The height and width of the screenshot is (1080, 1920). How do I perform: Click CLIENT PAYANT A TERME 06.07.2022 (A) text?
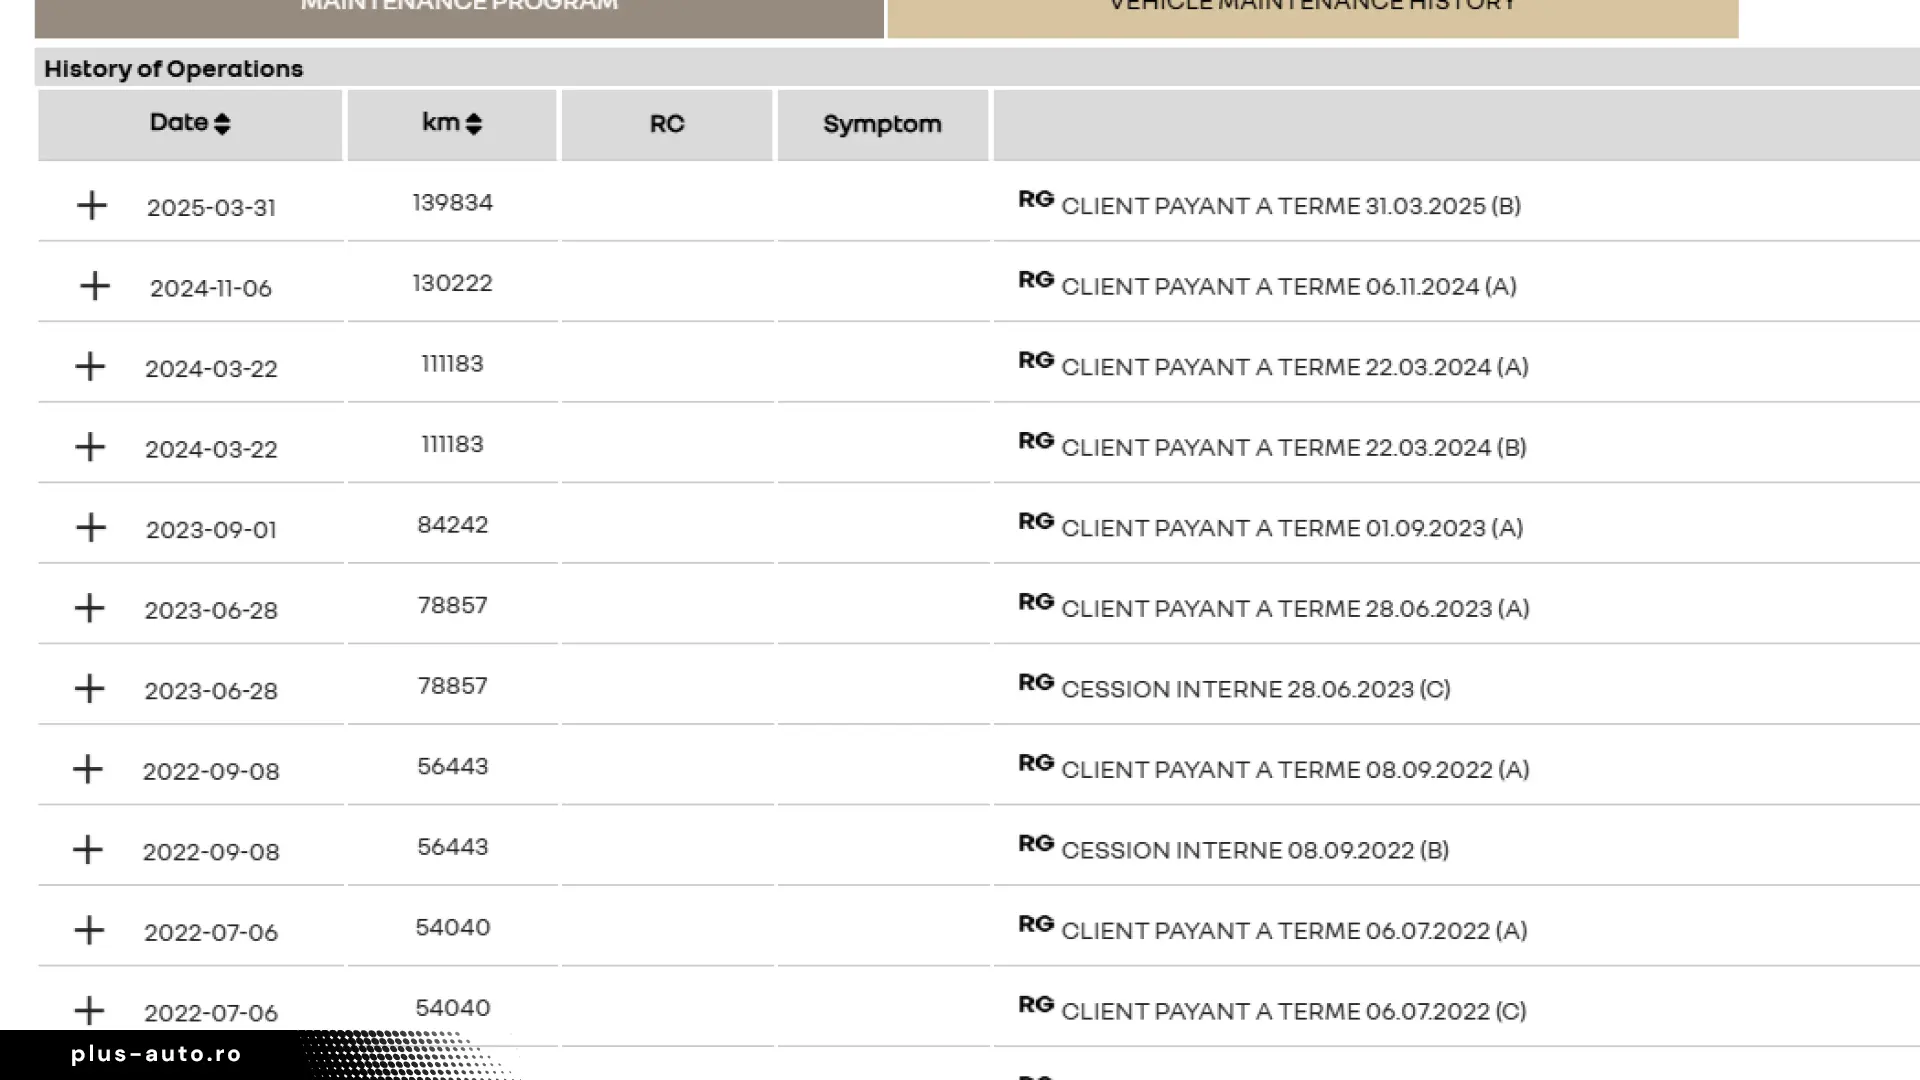point(1294,931)
